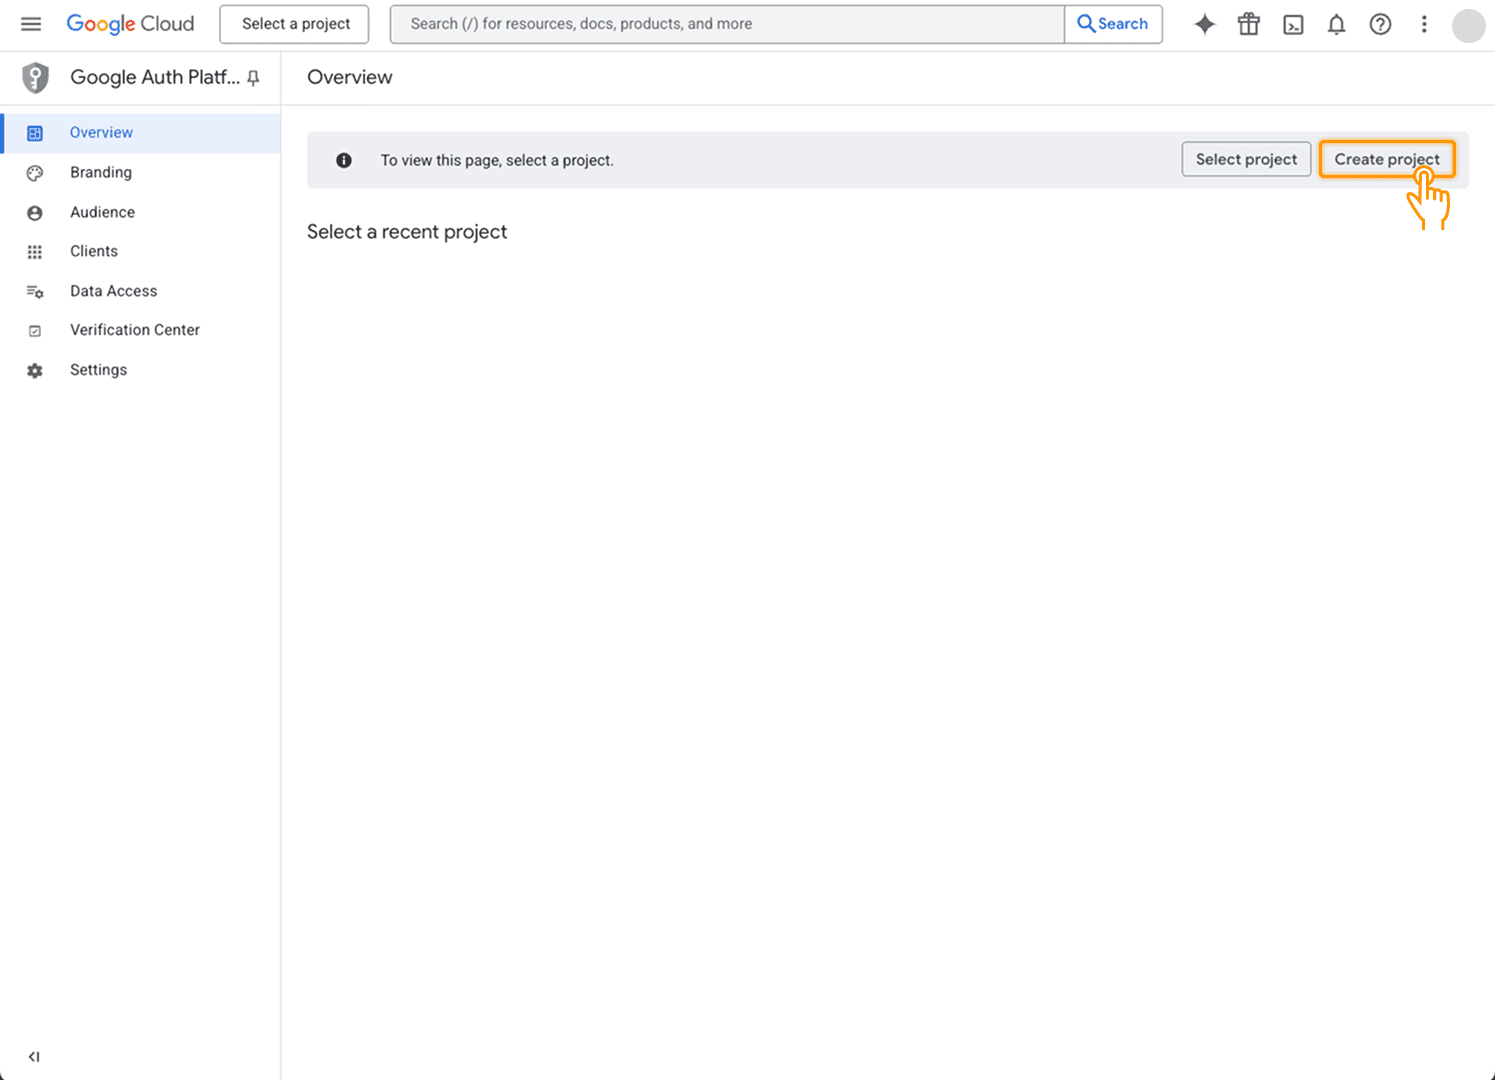Image resolution: width=1495 pixels, height=1080 pixels.
Task: Click the info icon in banner
Action: click(344, 160)
